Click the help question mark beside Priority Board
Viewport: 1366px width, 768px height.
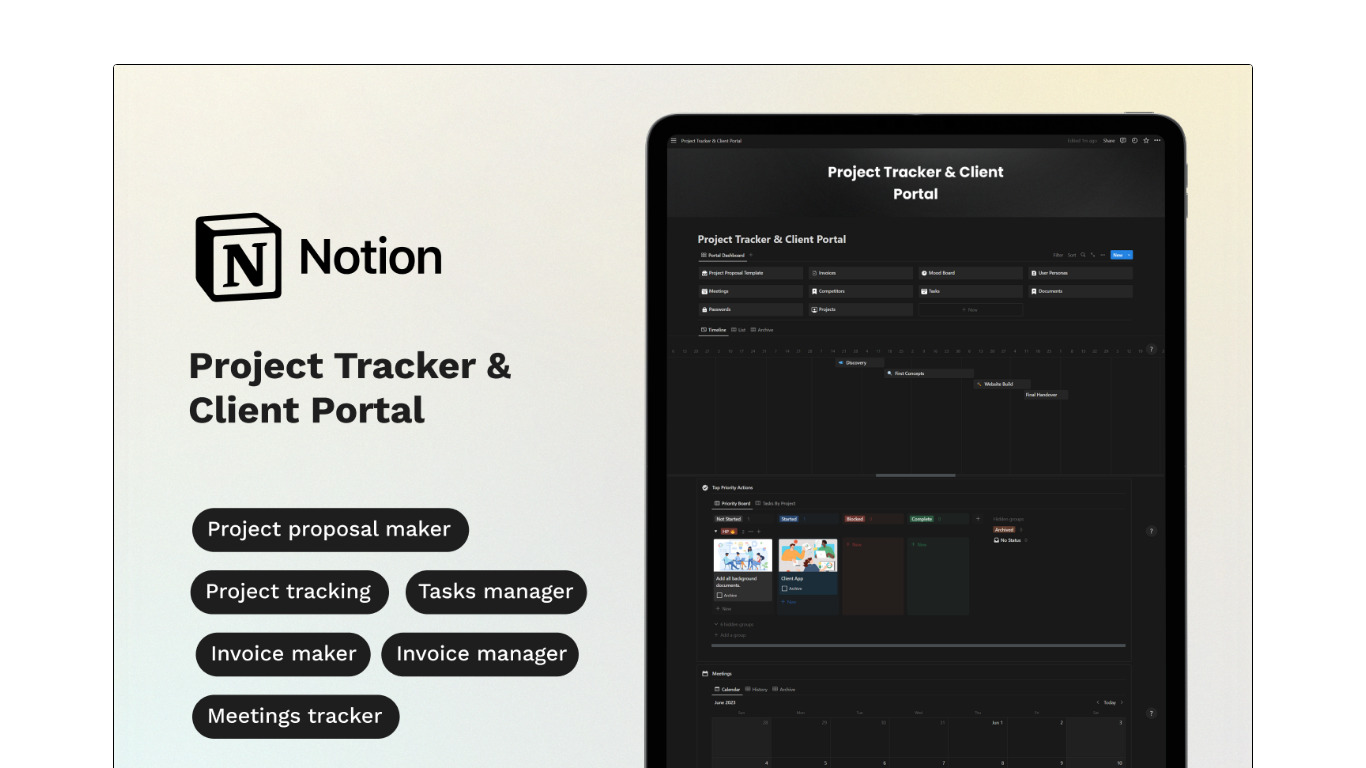point(1151,531)
